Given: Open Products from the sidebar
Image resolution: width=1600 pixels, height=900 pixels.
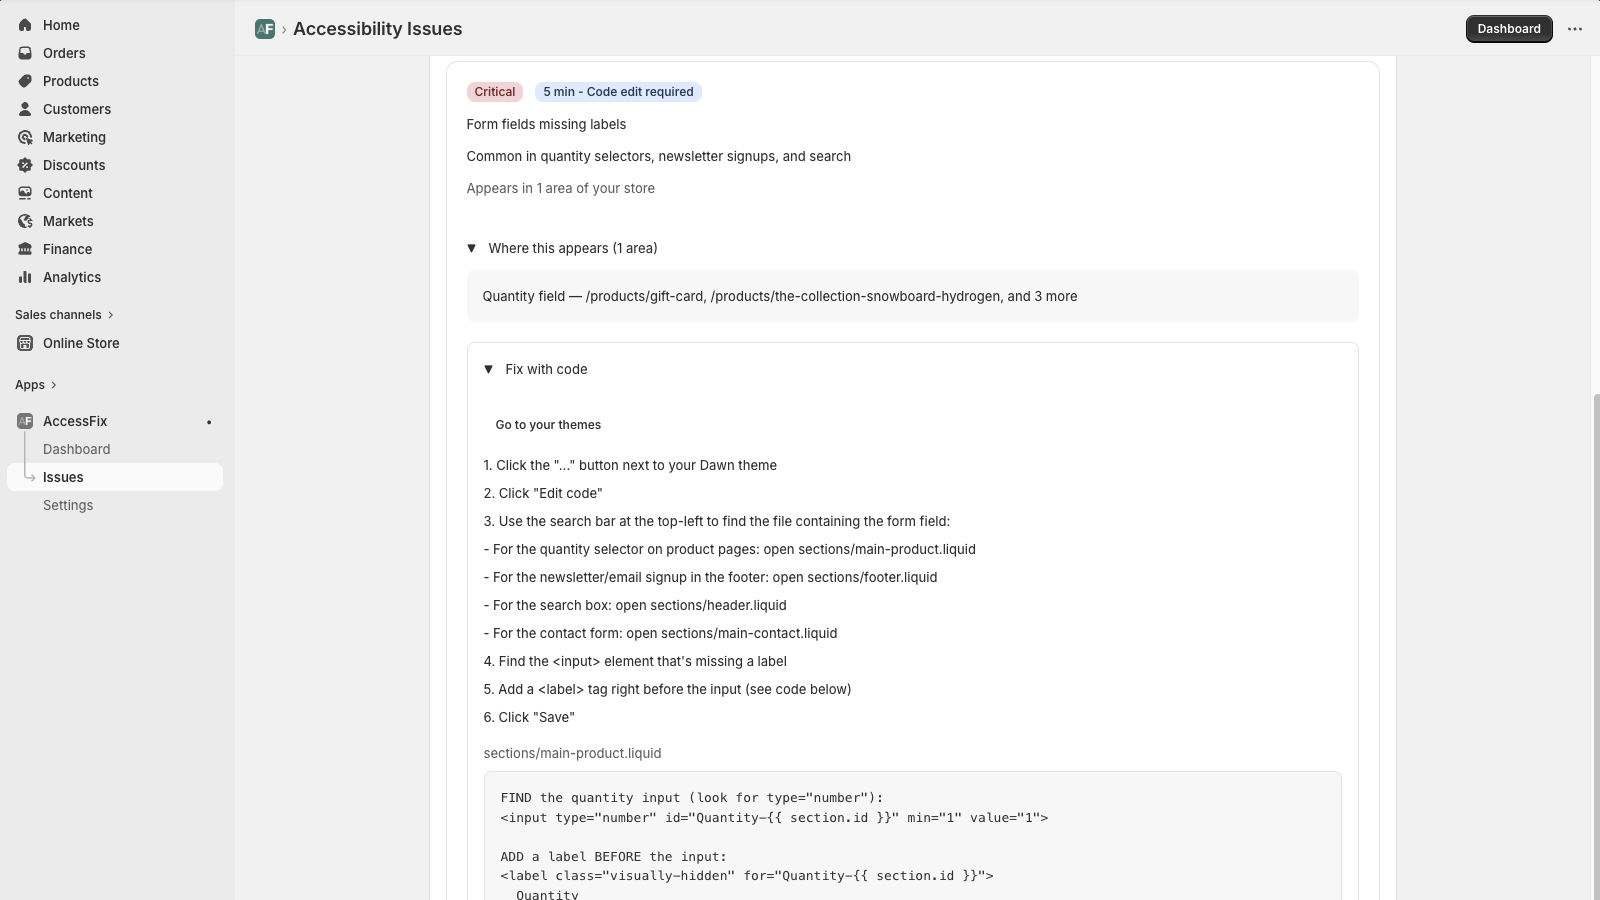Looking at the screenshot, I should tap(70, 81).
